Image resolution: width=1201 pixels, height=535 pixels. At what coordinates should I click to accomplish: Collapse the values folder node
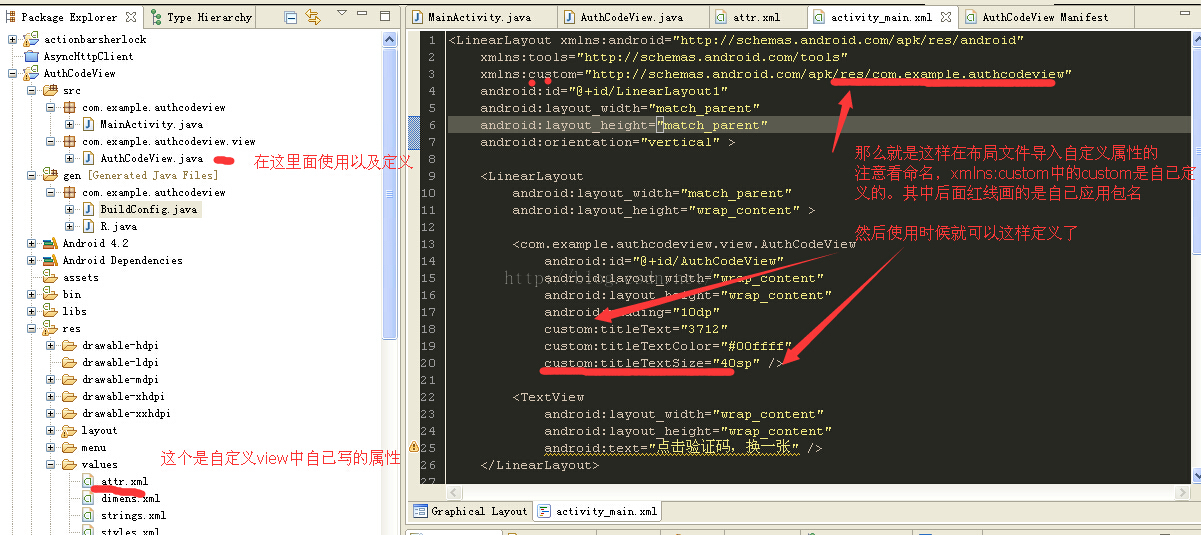point(51,464)
